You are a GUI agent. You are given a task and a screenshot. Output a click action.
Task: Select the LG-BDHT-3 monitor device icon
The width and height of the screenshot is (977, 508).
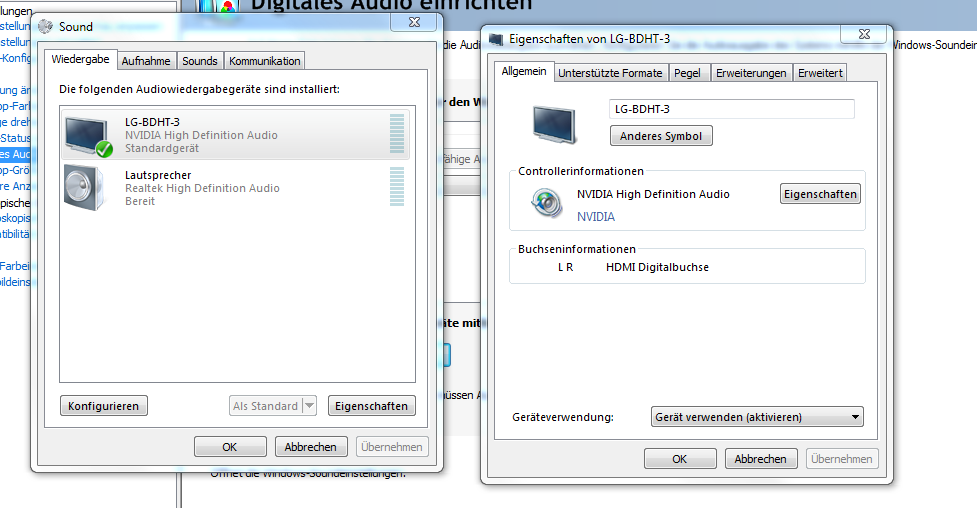click(88, 137)
